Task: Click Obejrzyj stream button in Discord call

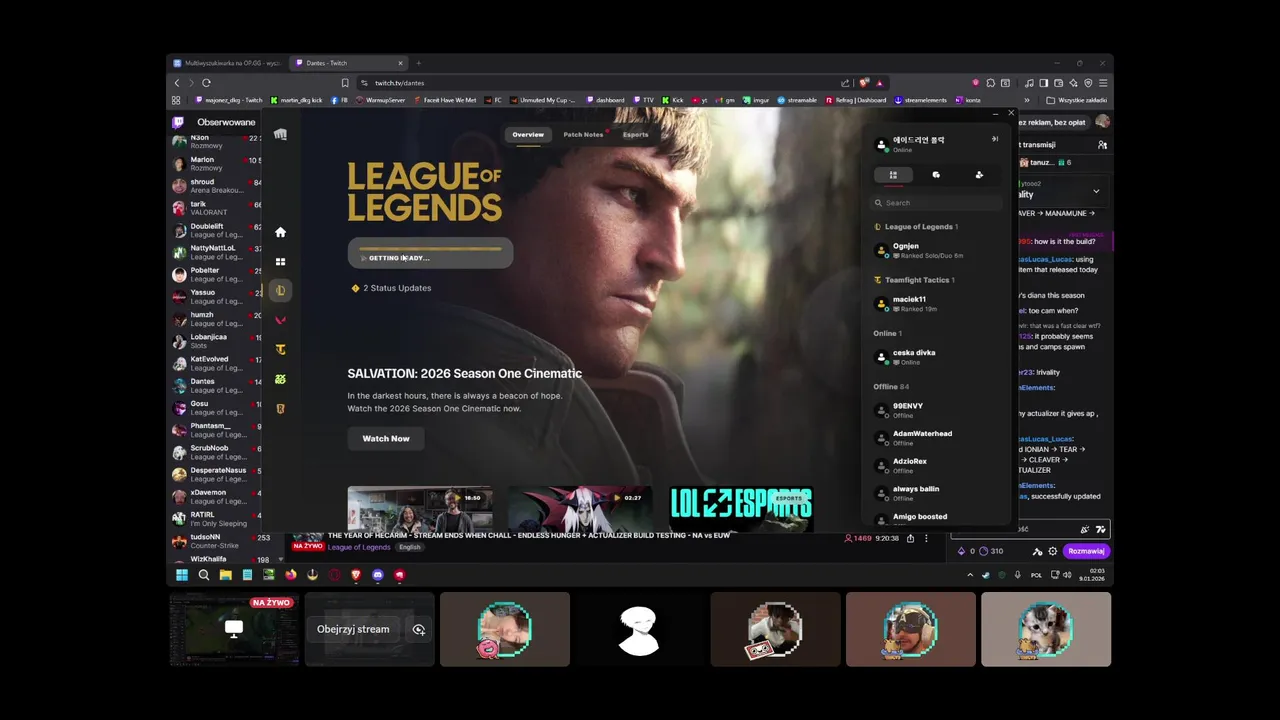Action: (353, 629)
